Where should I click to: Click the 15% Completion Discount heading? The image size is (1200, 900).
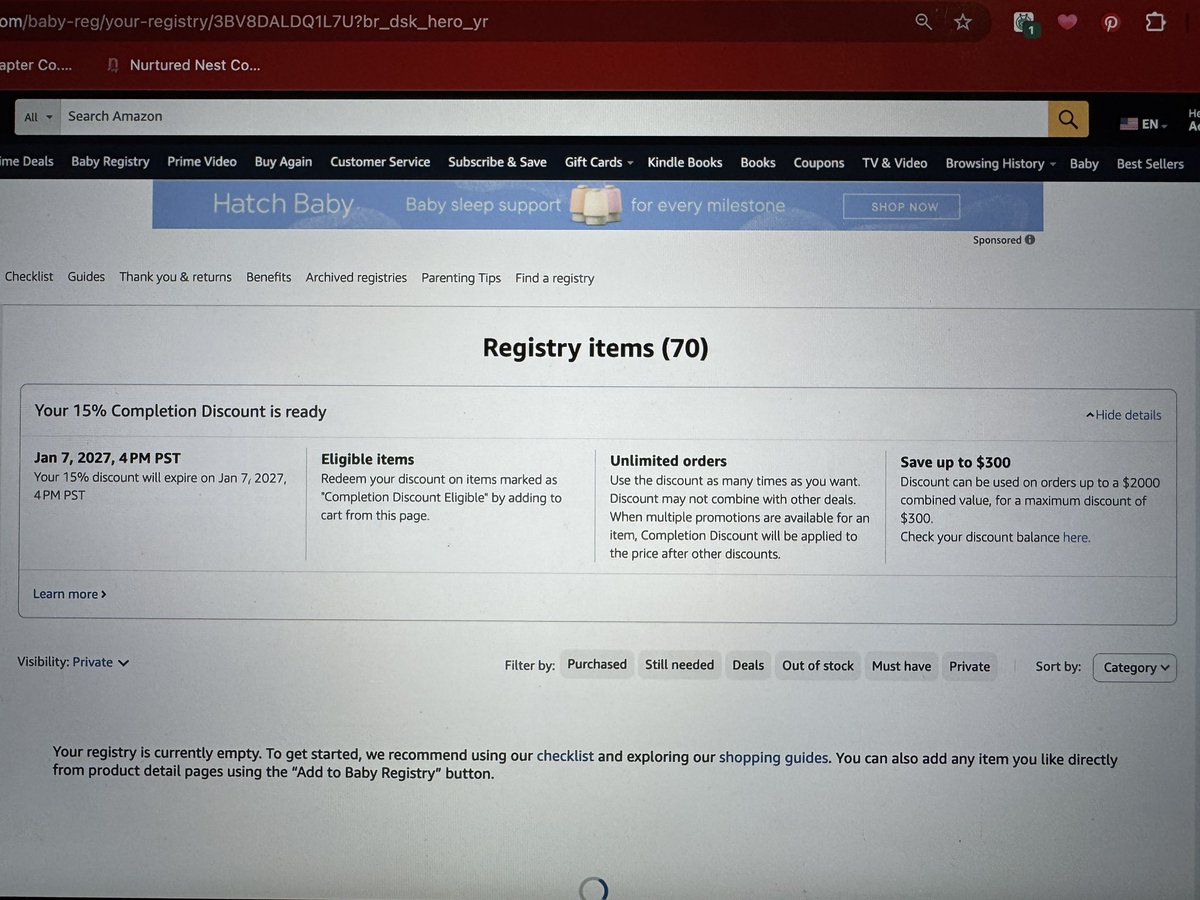180,411
